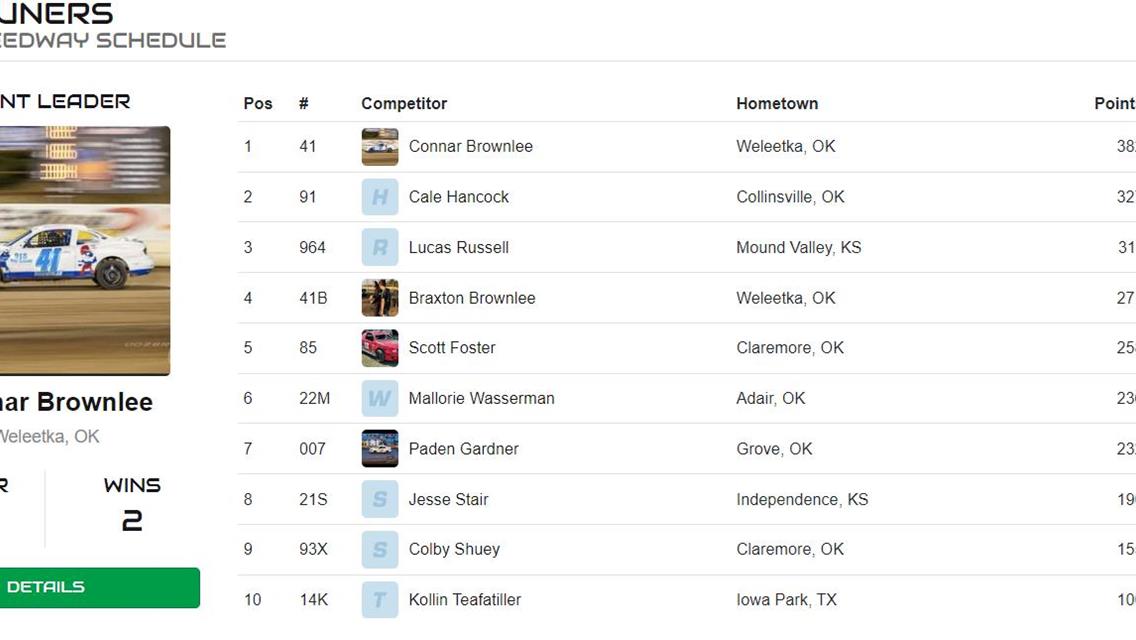This screenshot has width=1136, height=640.
Task: Sort by the Pos column header
Action: coord(258,104)
